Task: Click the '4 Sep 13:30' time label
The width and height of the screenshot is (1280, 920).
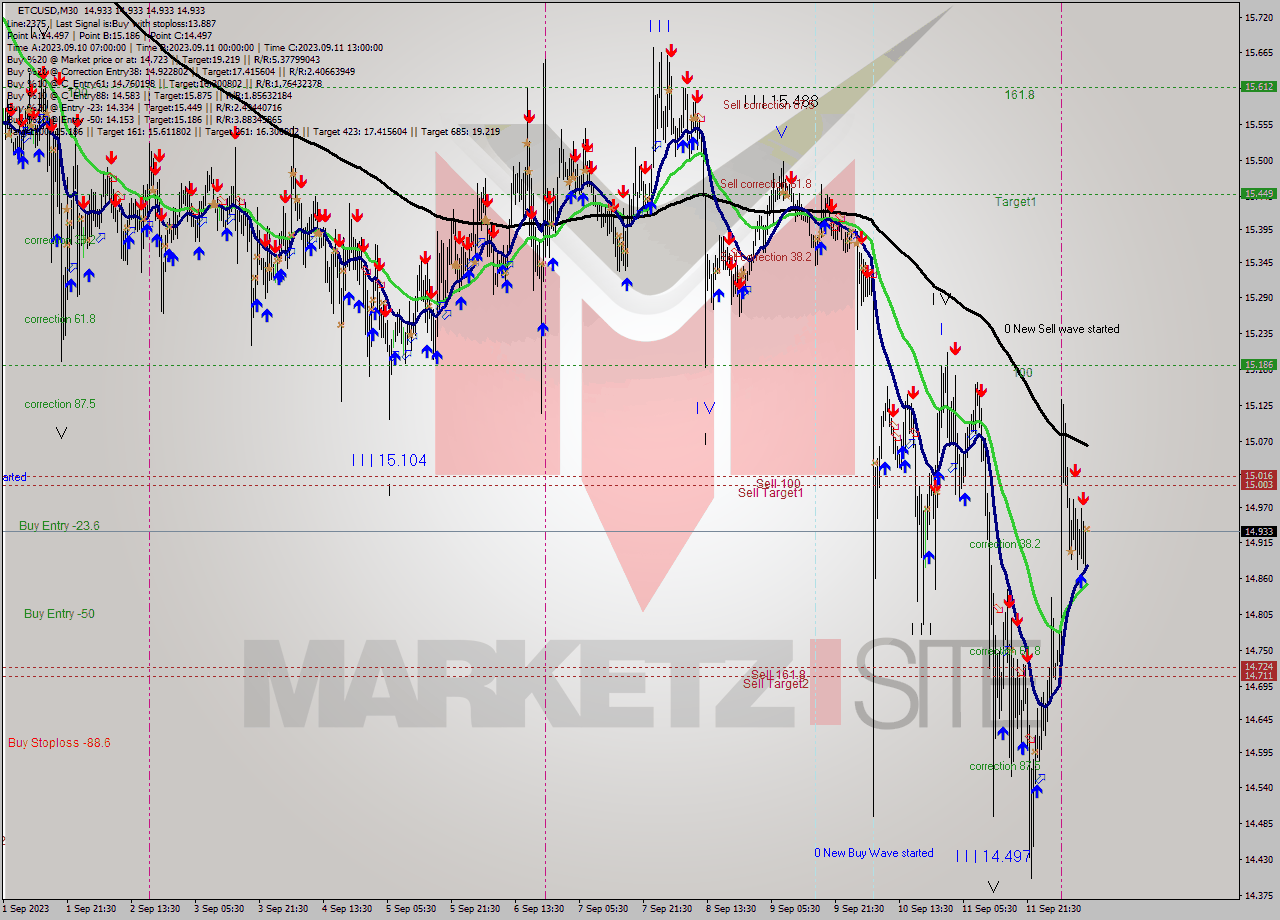Action: (x=347, y=909)
